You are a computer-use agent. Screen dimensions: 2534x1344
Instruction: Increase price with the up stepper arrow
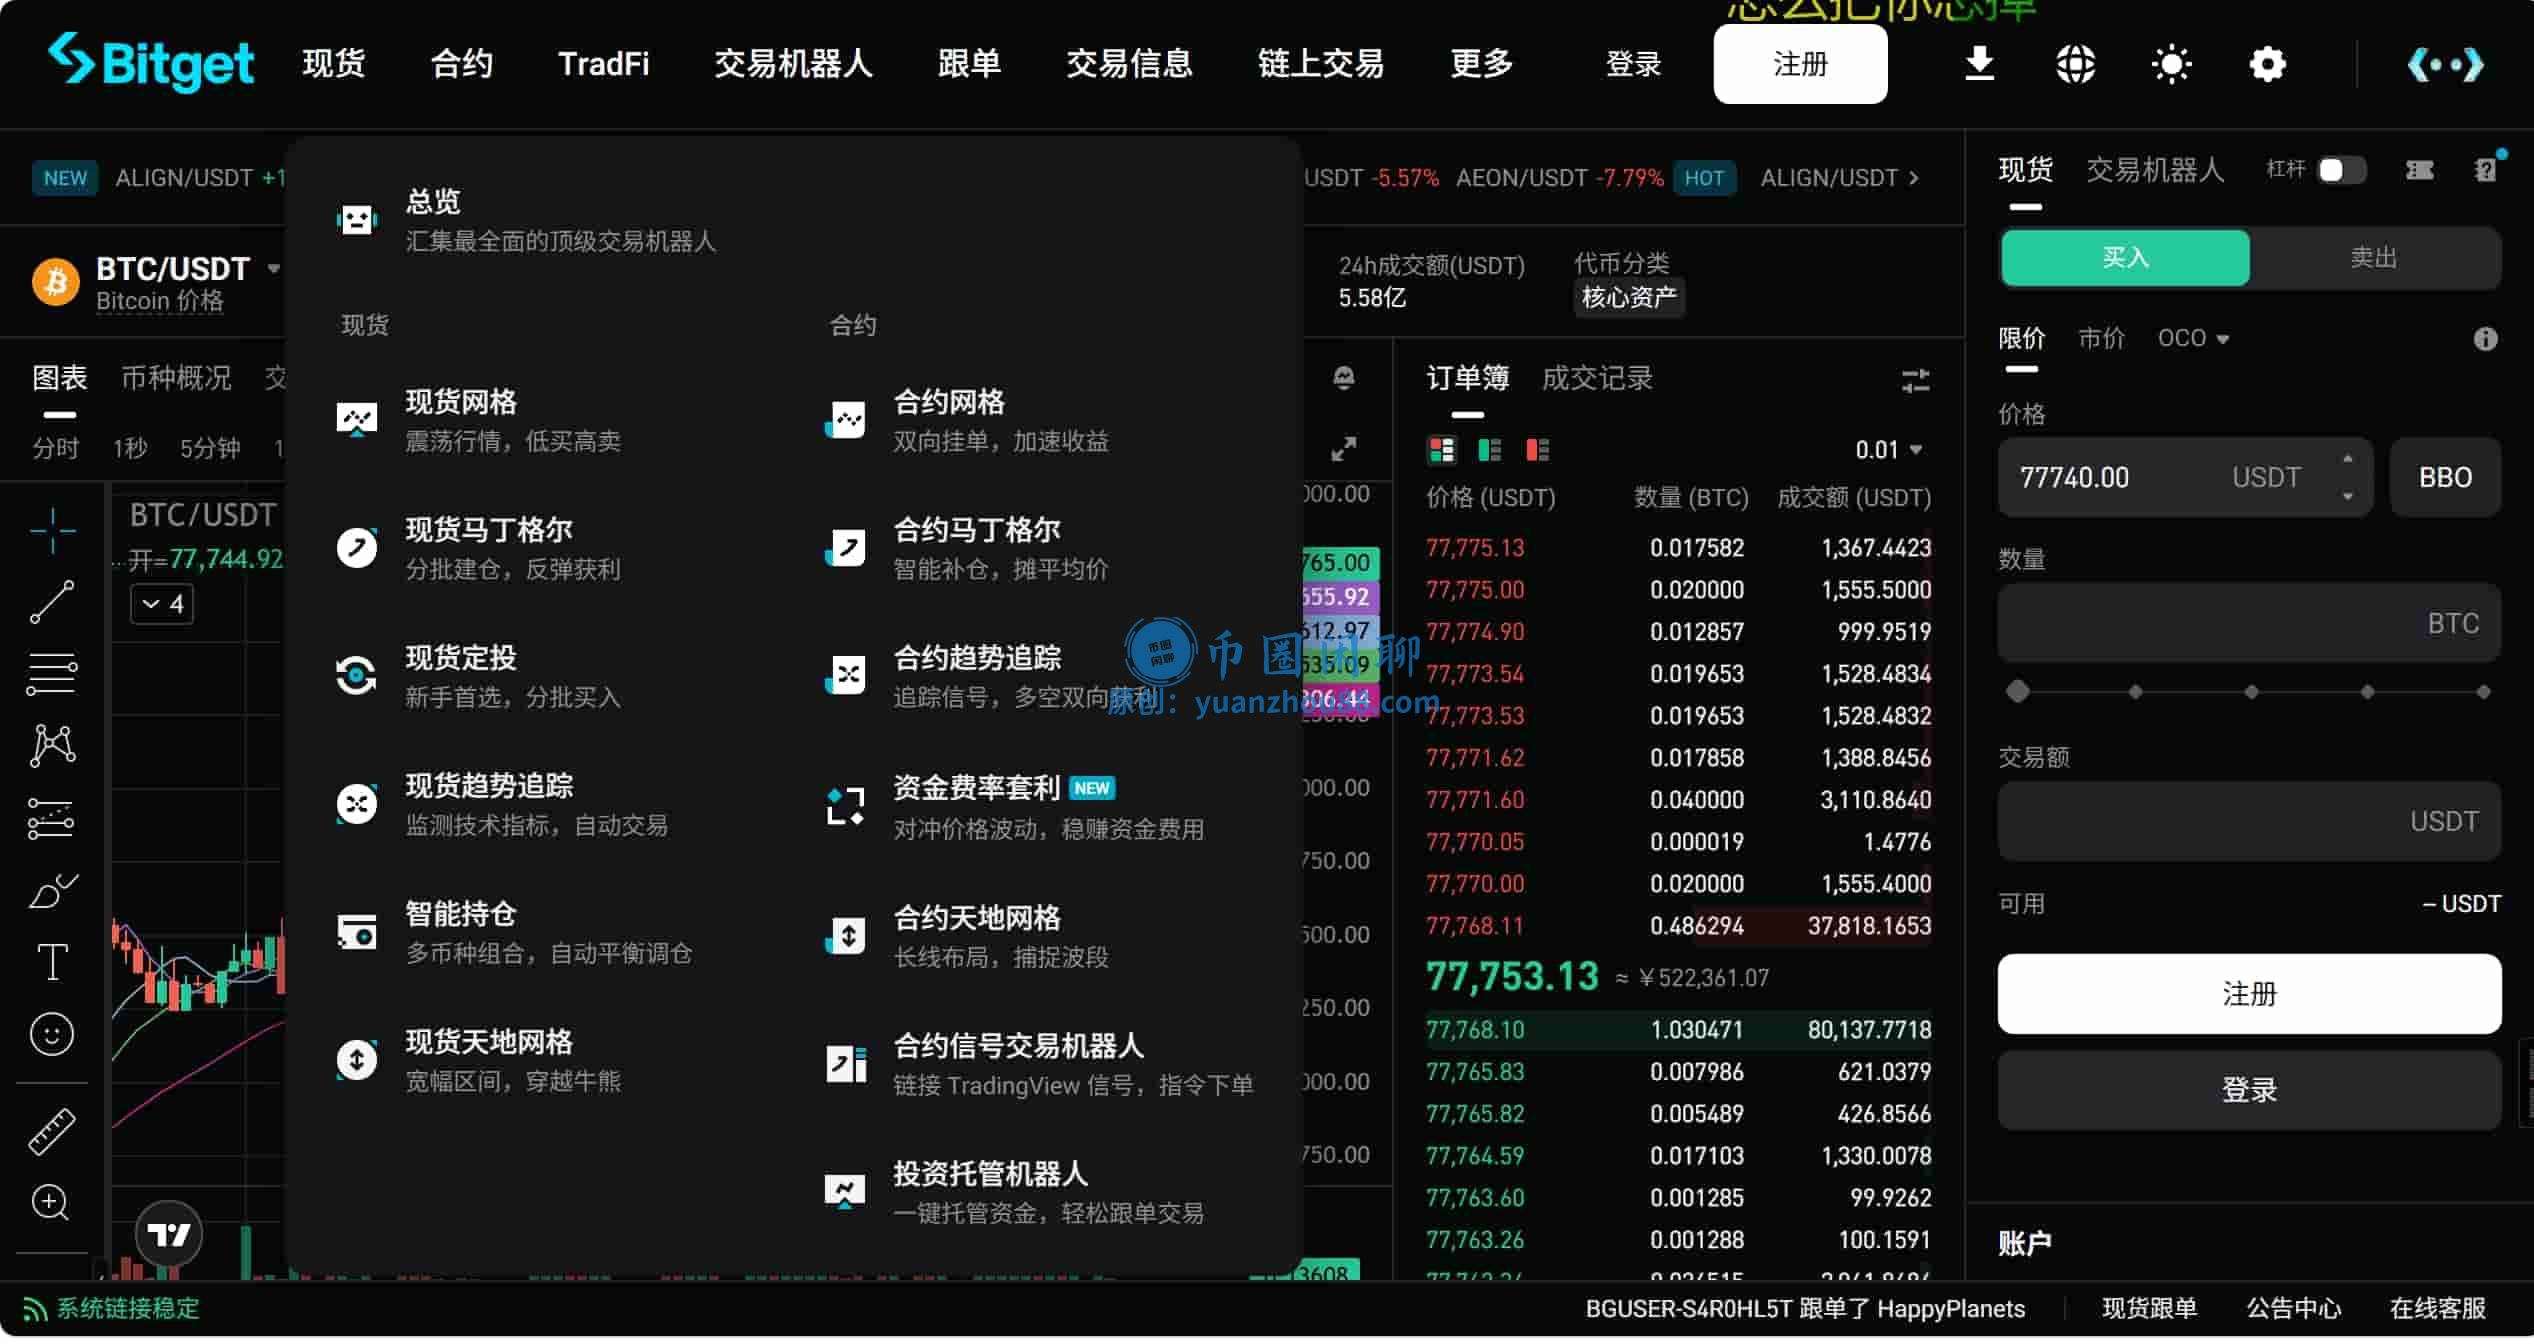click(x=2347, y=459)
